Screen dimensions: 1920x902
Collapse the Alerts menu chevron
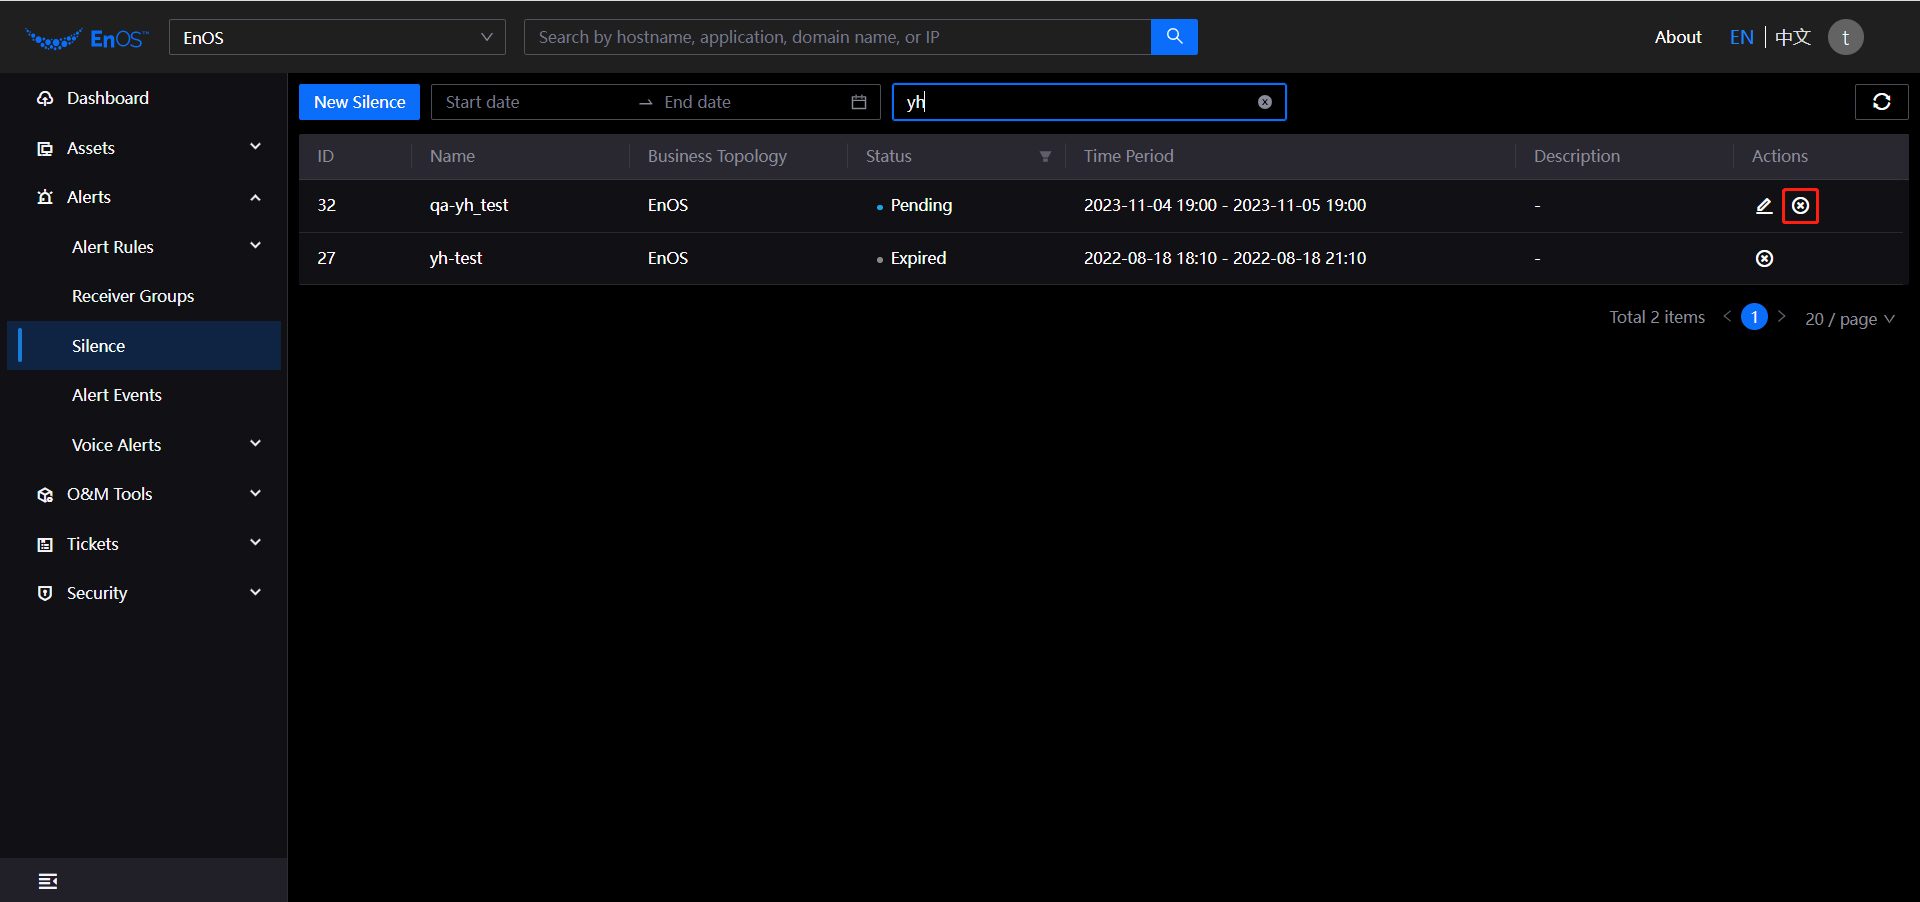click(255, 197)
